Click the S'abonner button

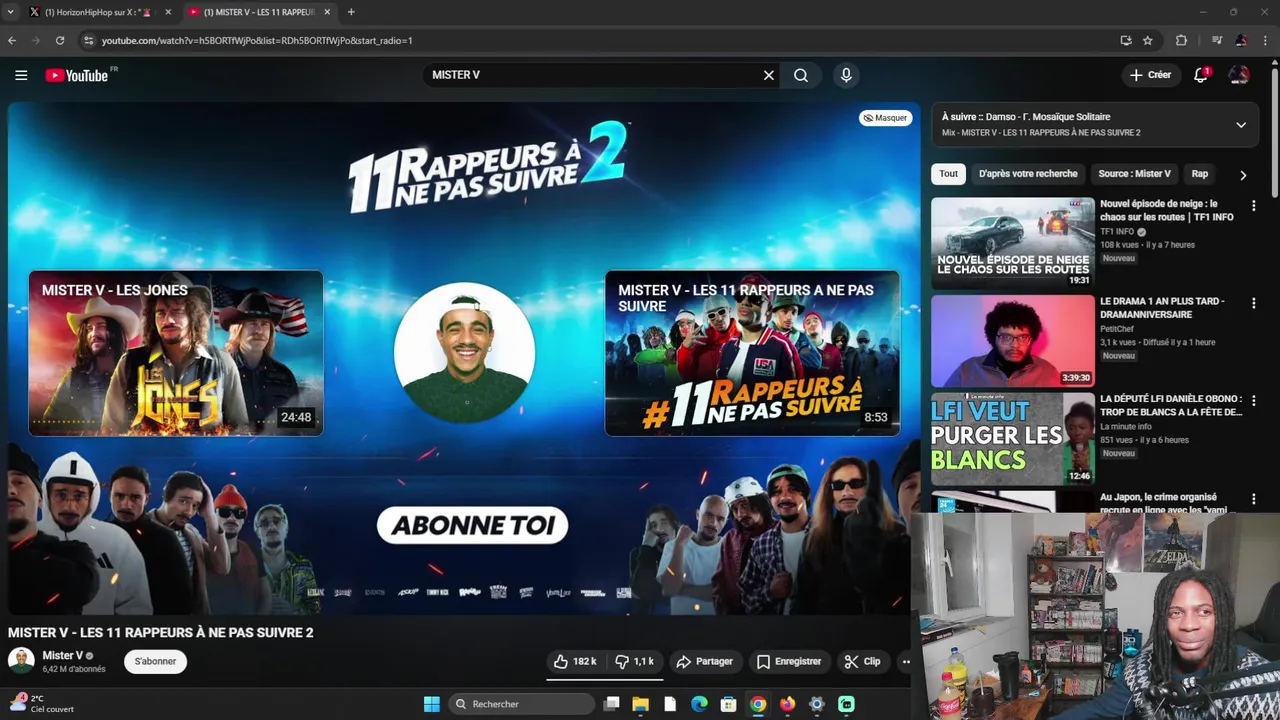[x=155, y=661]
